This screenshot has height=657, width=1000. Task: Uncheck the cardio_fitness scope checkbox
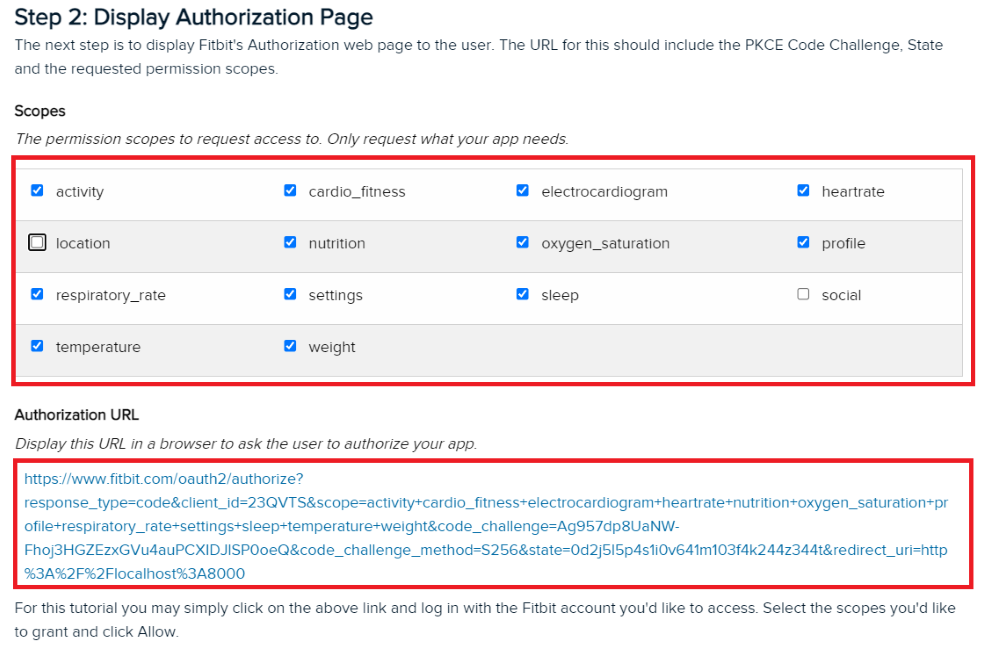(290, 191)
